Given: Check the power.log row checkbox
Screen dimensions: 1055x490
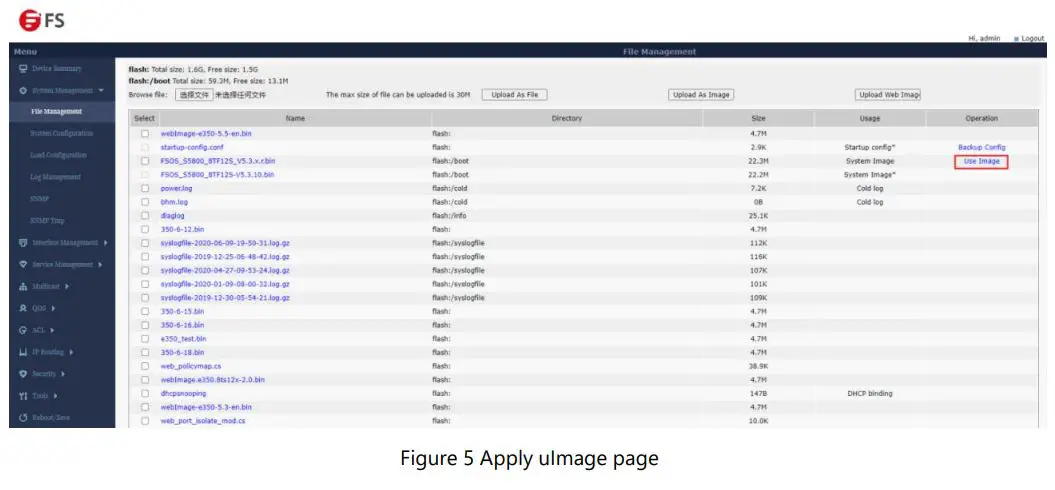Looking at the screenshot, I should [145, 188].
